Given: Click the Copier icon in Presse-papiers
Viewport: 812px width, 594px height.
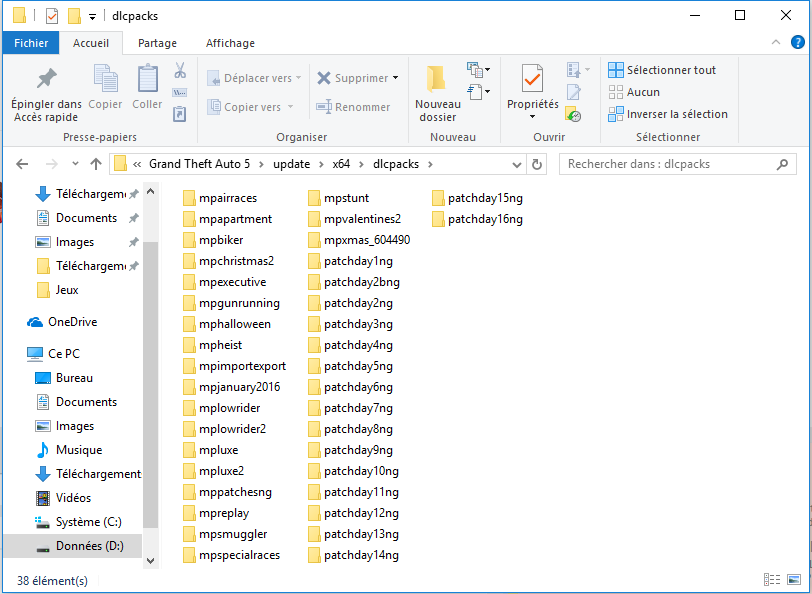Looking at the screenshot, I should click(x=106, y=79).
